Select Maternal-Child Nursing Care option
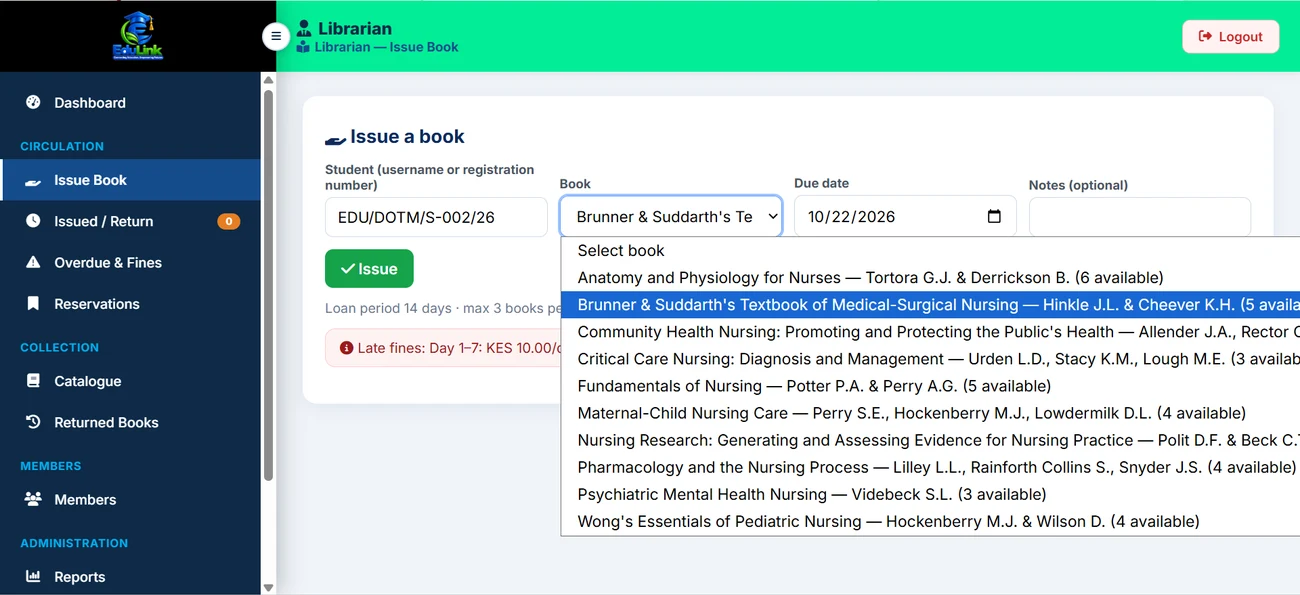This screenshot has height=595, width=1300. 930,412
